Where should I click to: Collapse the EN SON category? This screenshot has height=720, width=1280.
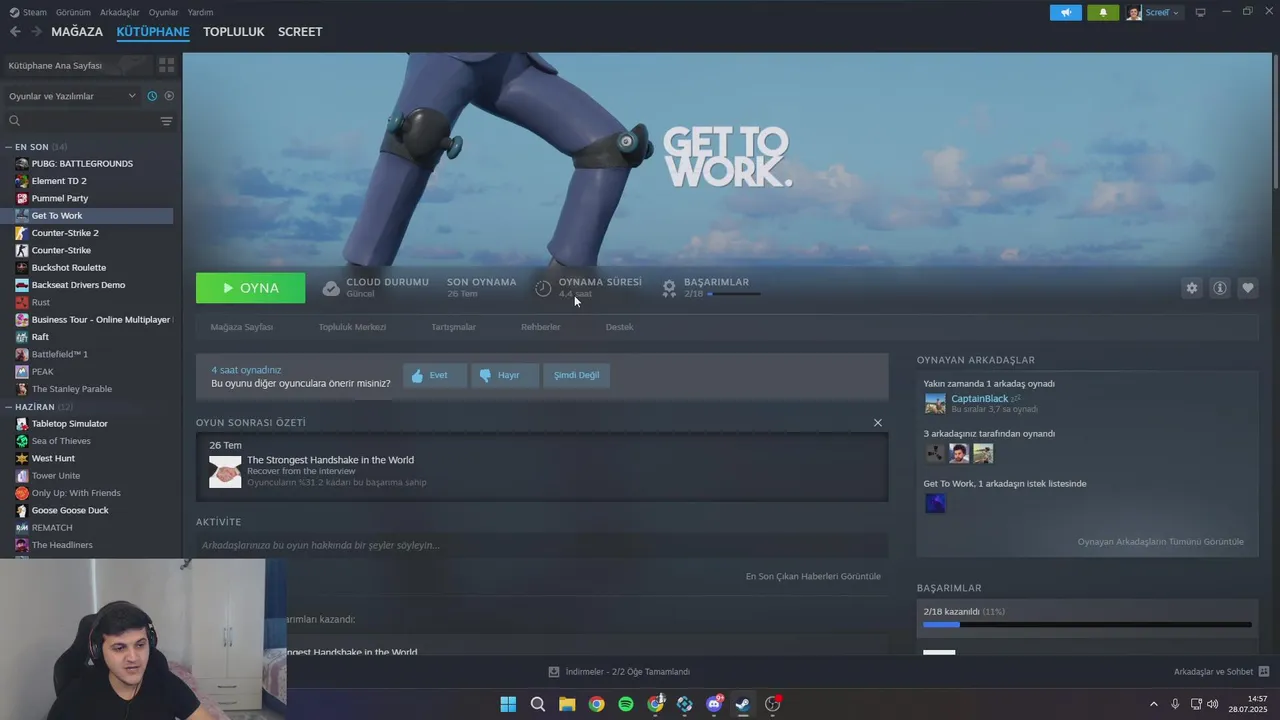coord(9,147)
